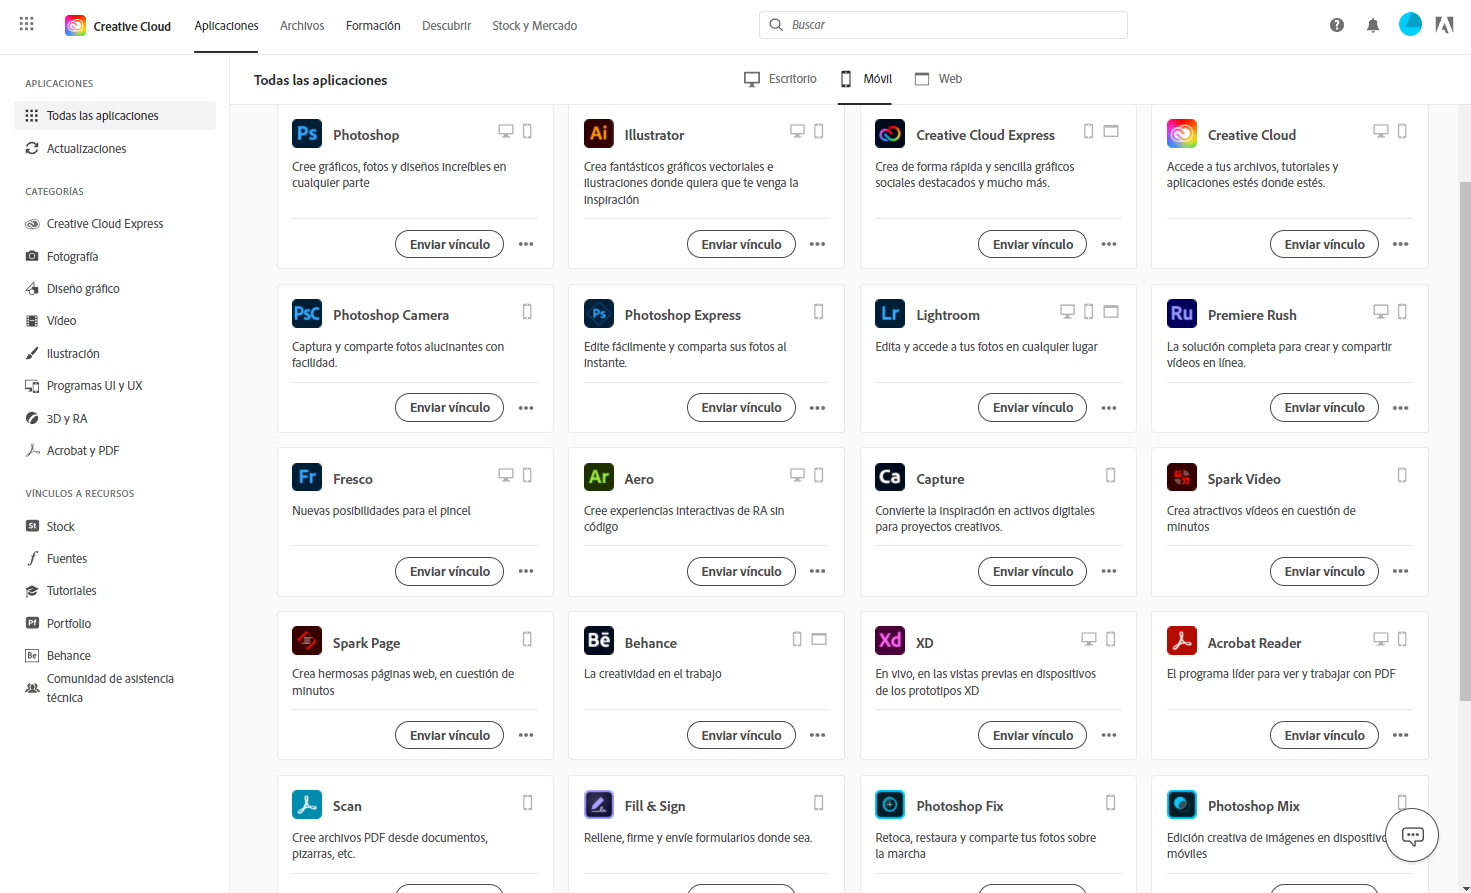Screen dimensions: 1471x893
Task: Click the Photoshop Camera app icon
Action: tap(307, 313)
